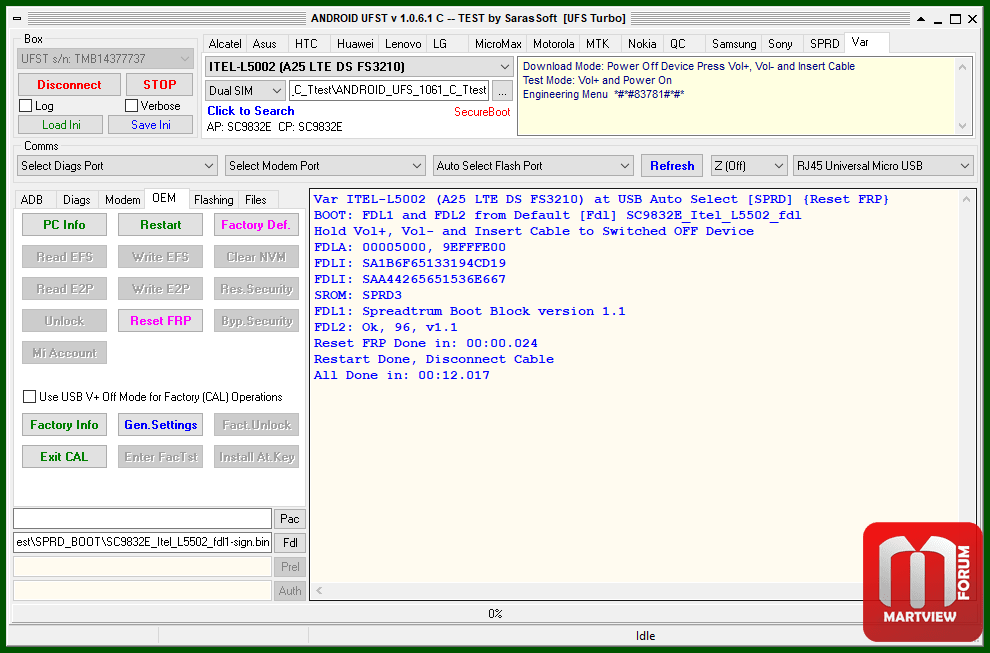
Task: Switch to the SPRD tab
Action: [824, 44]
